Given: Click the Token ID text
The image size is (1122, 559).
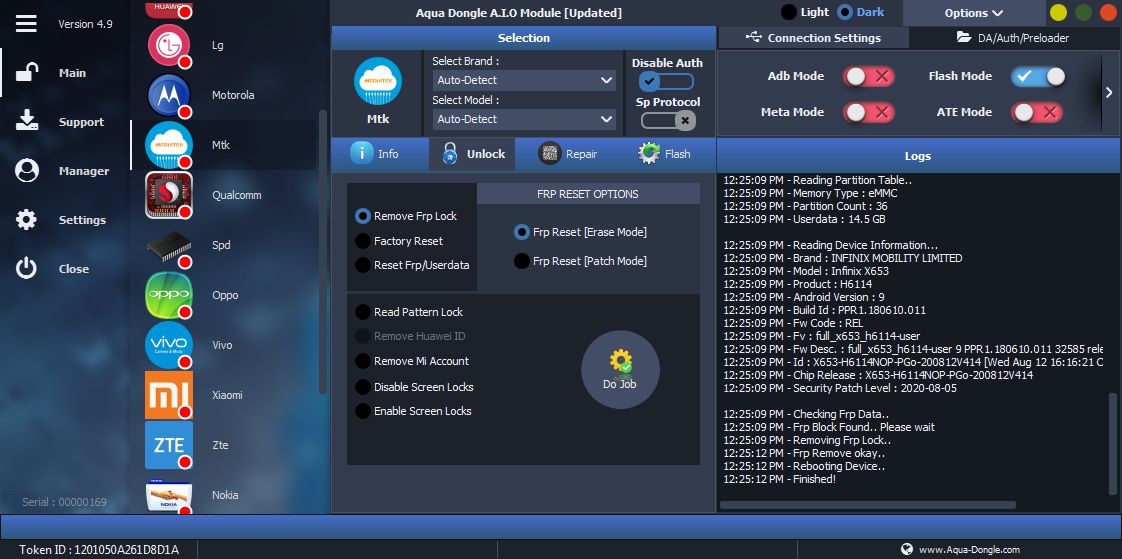Looking at the screenshot, I should (99, 550).
